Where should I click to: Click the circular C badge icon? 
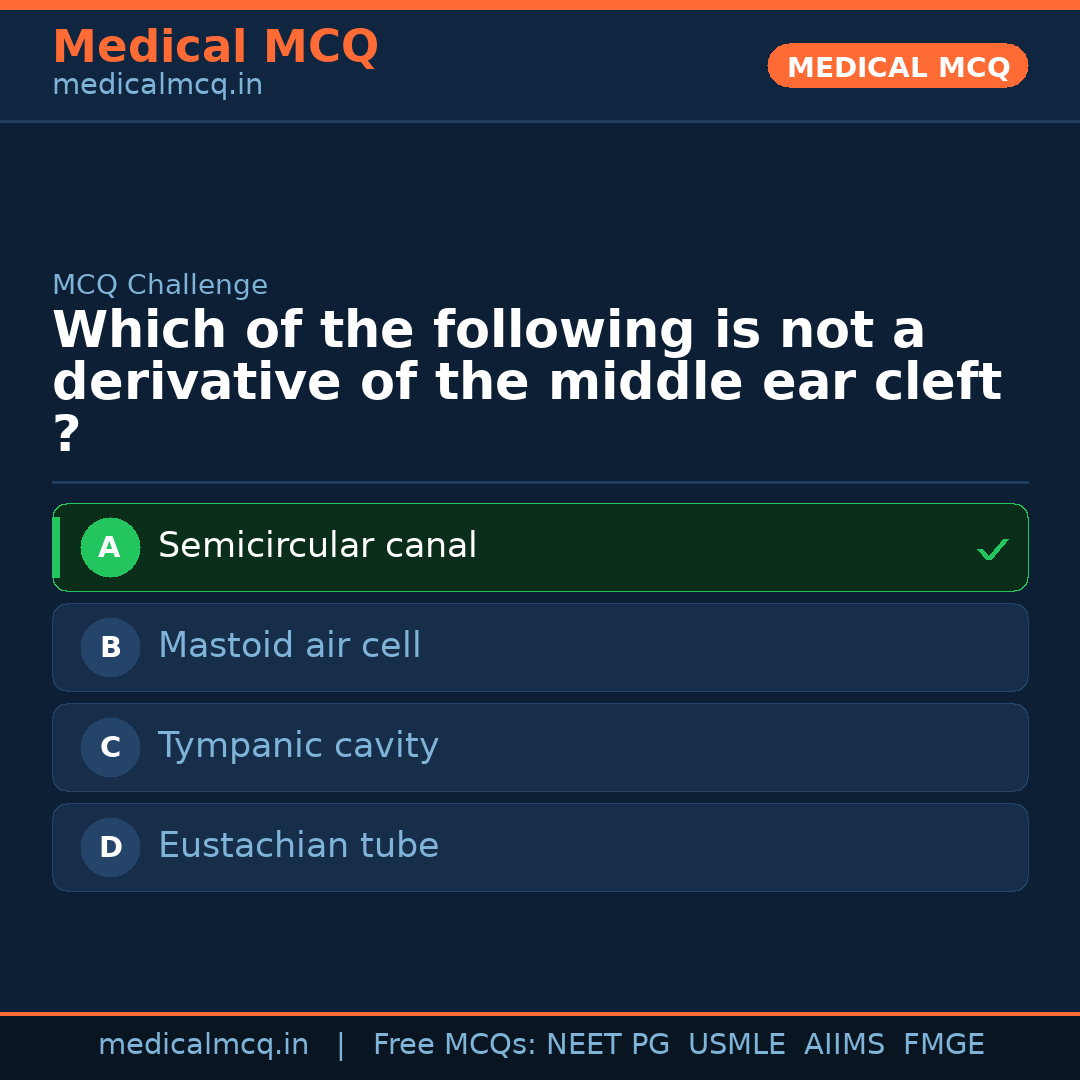[x=110, y=747]
